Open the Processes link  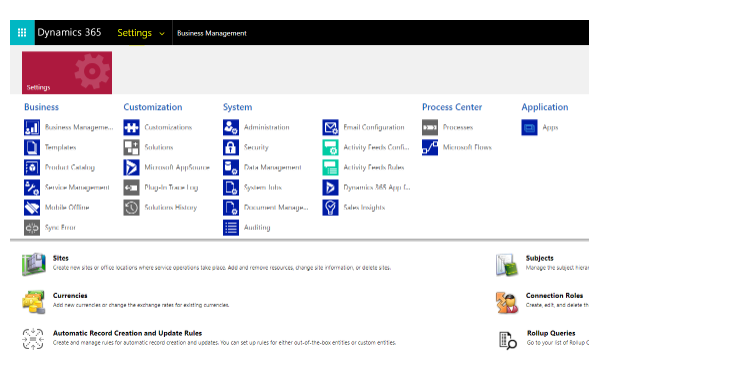pos(458,128)
